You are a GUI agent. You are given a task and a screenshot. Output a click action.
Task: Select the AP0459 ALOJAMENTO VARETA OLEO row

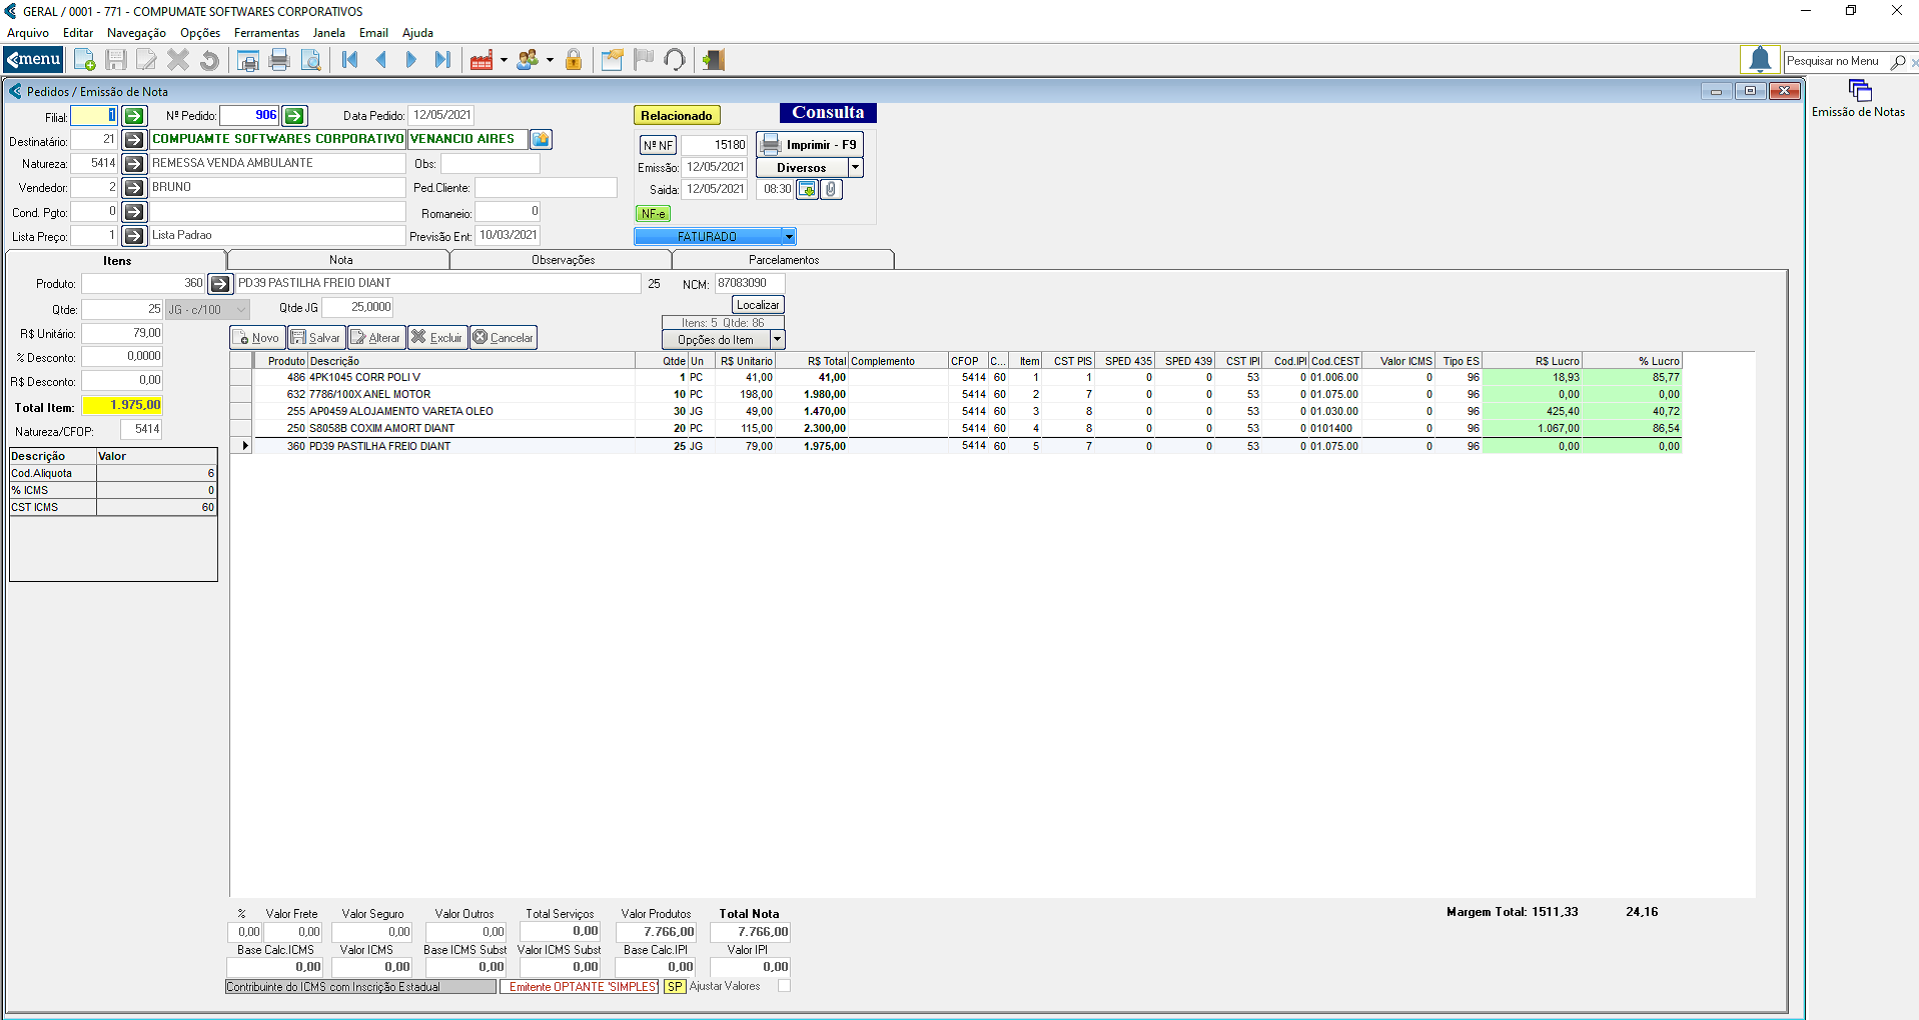click(400, 411)
